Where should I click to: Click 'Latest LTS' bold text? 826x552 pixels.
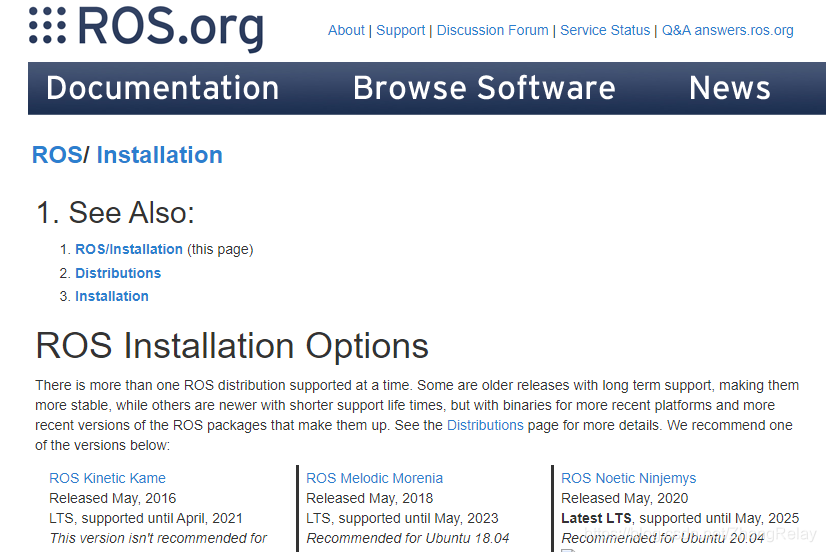pos(596,518)
